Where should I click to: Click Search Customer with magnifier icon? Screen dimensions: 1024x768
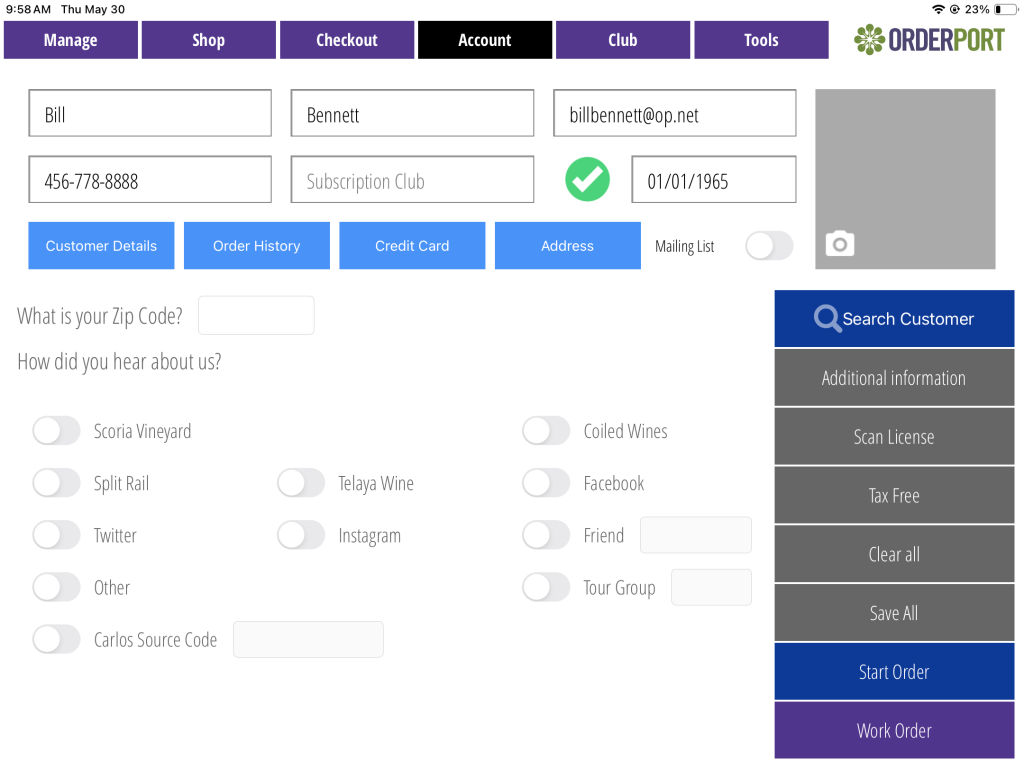point(894,319)
